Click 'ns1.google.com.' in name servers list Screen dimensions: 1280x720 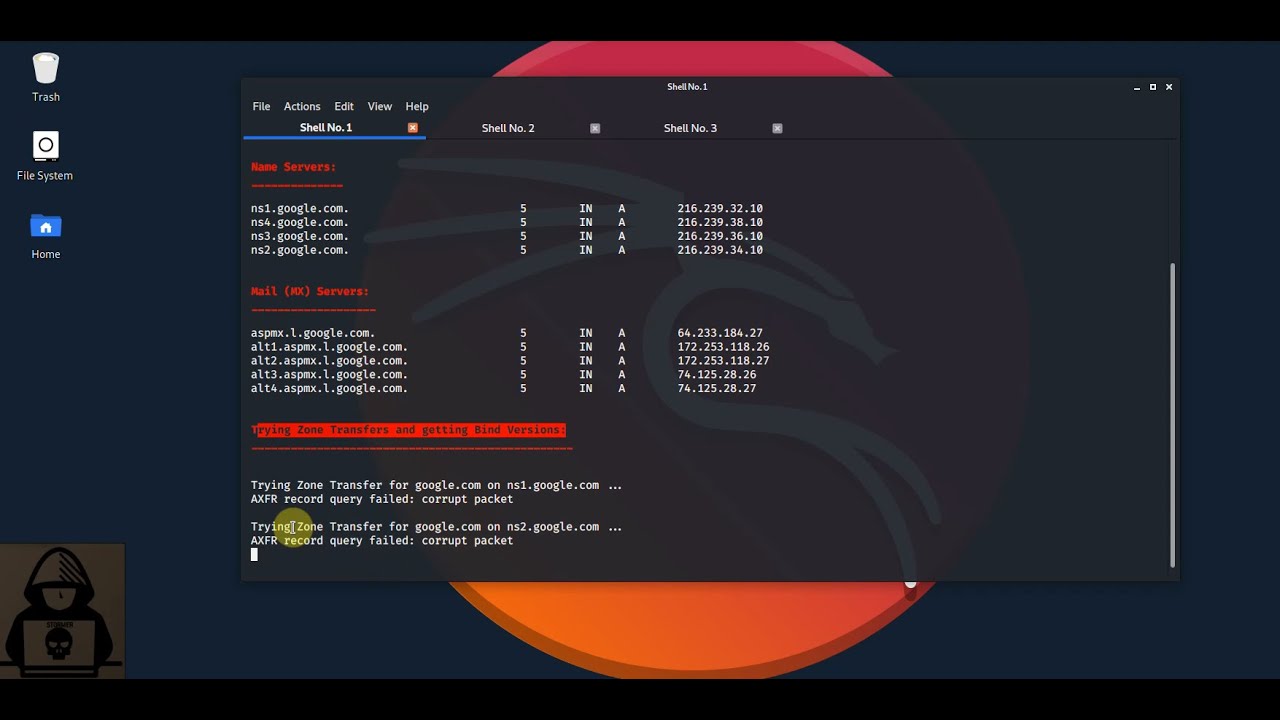(299, 208)
